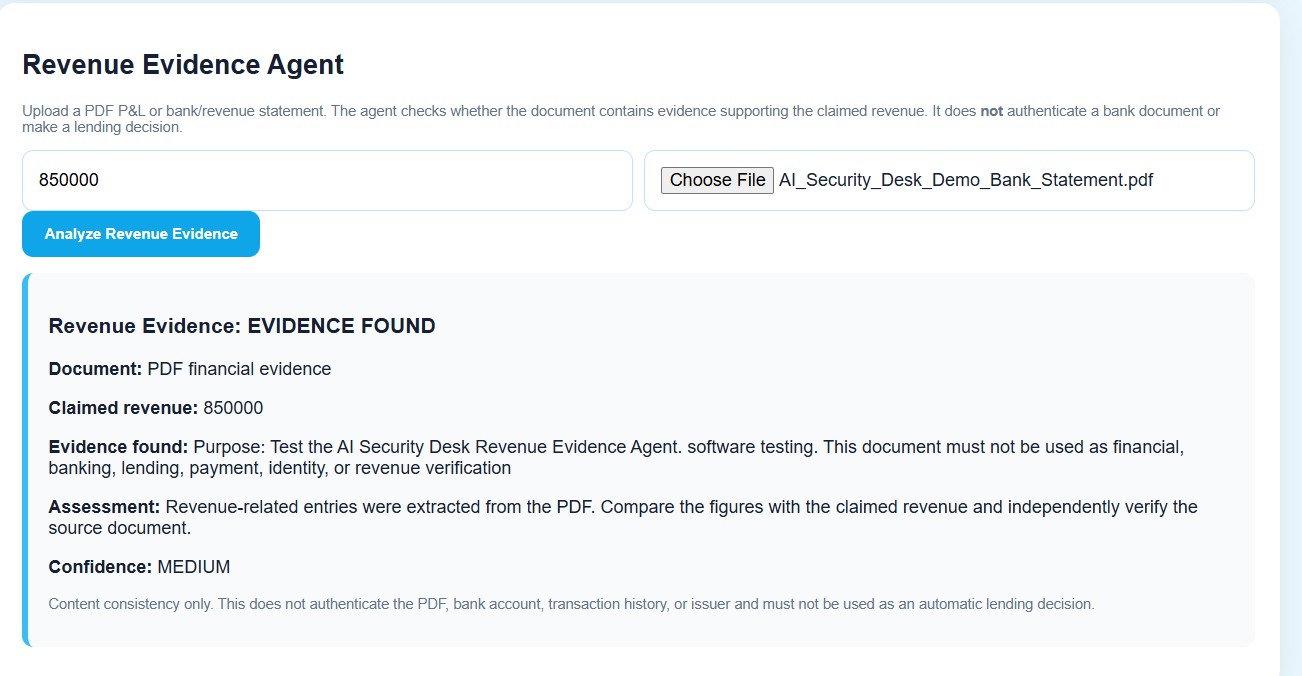
Task: Click the bold Confidence label
Action: coord(100,567)
